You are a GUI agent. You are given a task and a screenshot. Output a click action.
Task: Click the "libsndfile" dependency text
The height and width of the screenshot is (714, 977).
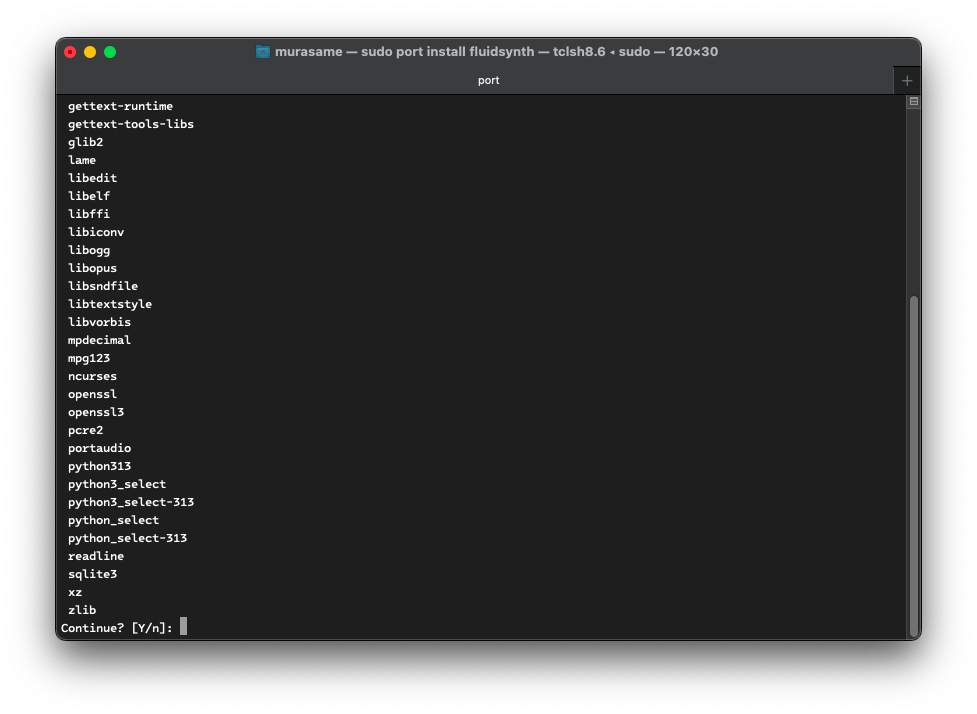click(103, 286)
